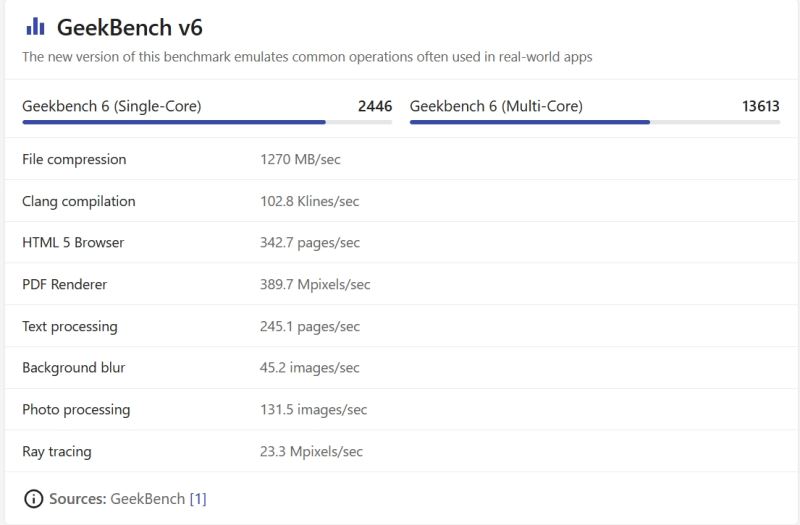Select the Text processing row label

[69, 327]
